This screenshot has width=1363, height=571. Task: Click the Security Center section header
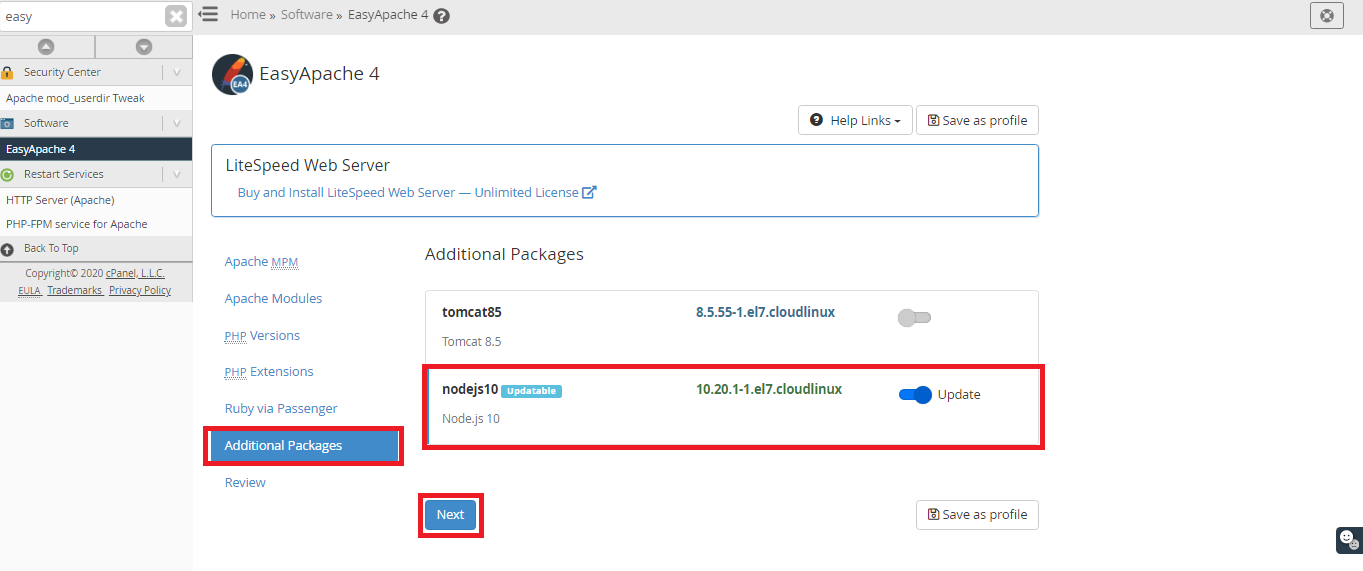[96, 72]
